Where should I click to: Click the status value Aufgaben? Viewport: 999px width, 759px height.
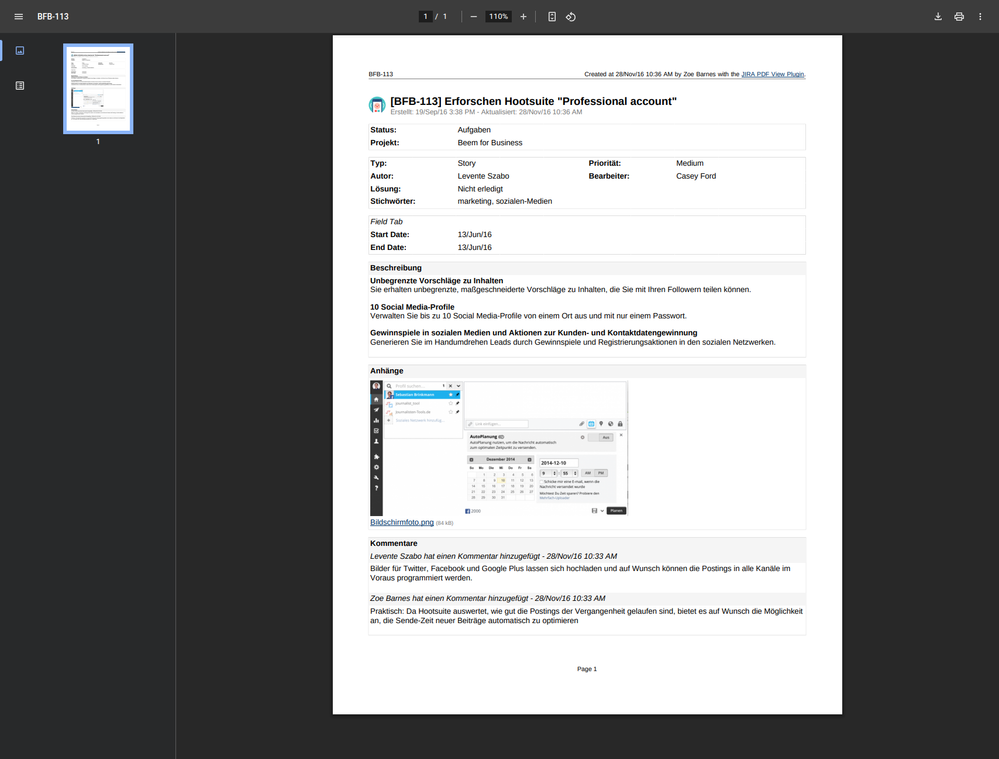pyautogui.click(x=474, y=130)
